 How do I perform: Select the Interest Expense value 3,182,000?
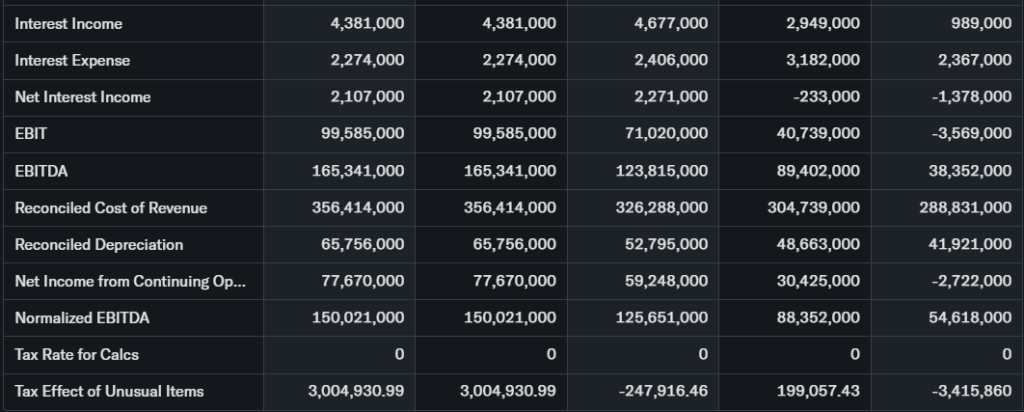pyautogui.click(x=823, y=60)
